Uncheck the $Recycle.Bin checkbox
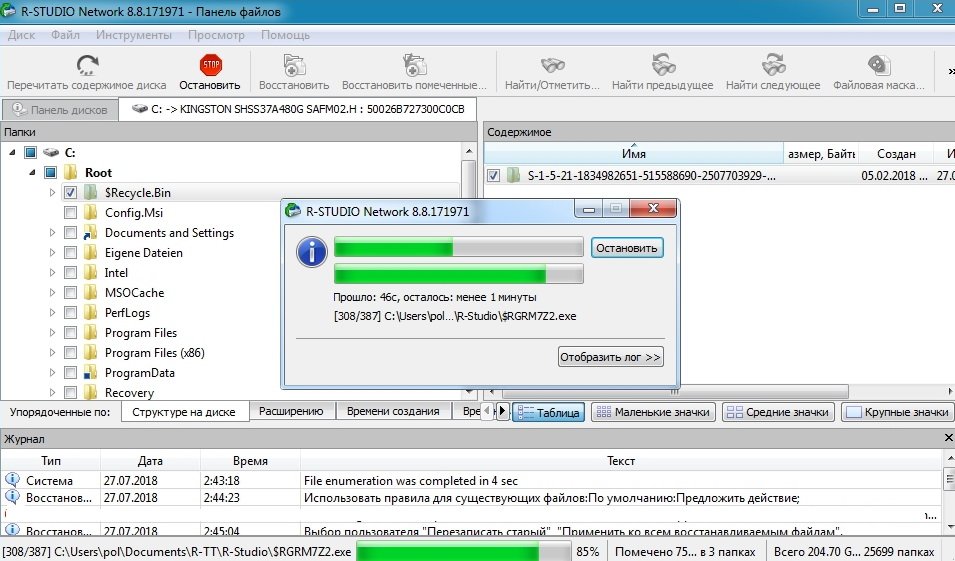The height and width of the screenshot is (561, 955). [71, 192]
